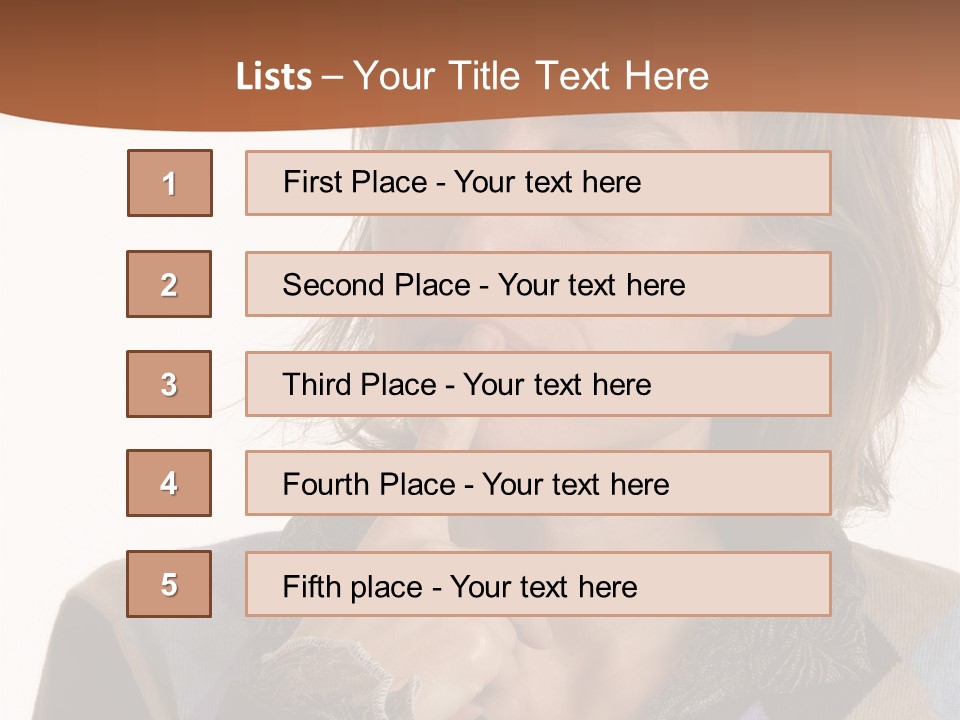
Task: Click the Third Place text box
Action: (538, 384)
